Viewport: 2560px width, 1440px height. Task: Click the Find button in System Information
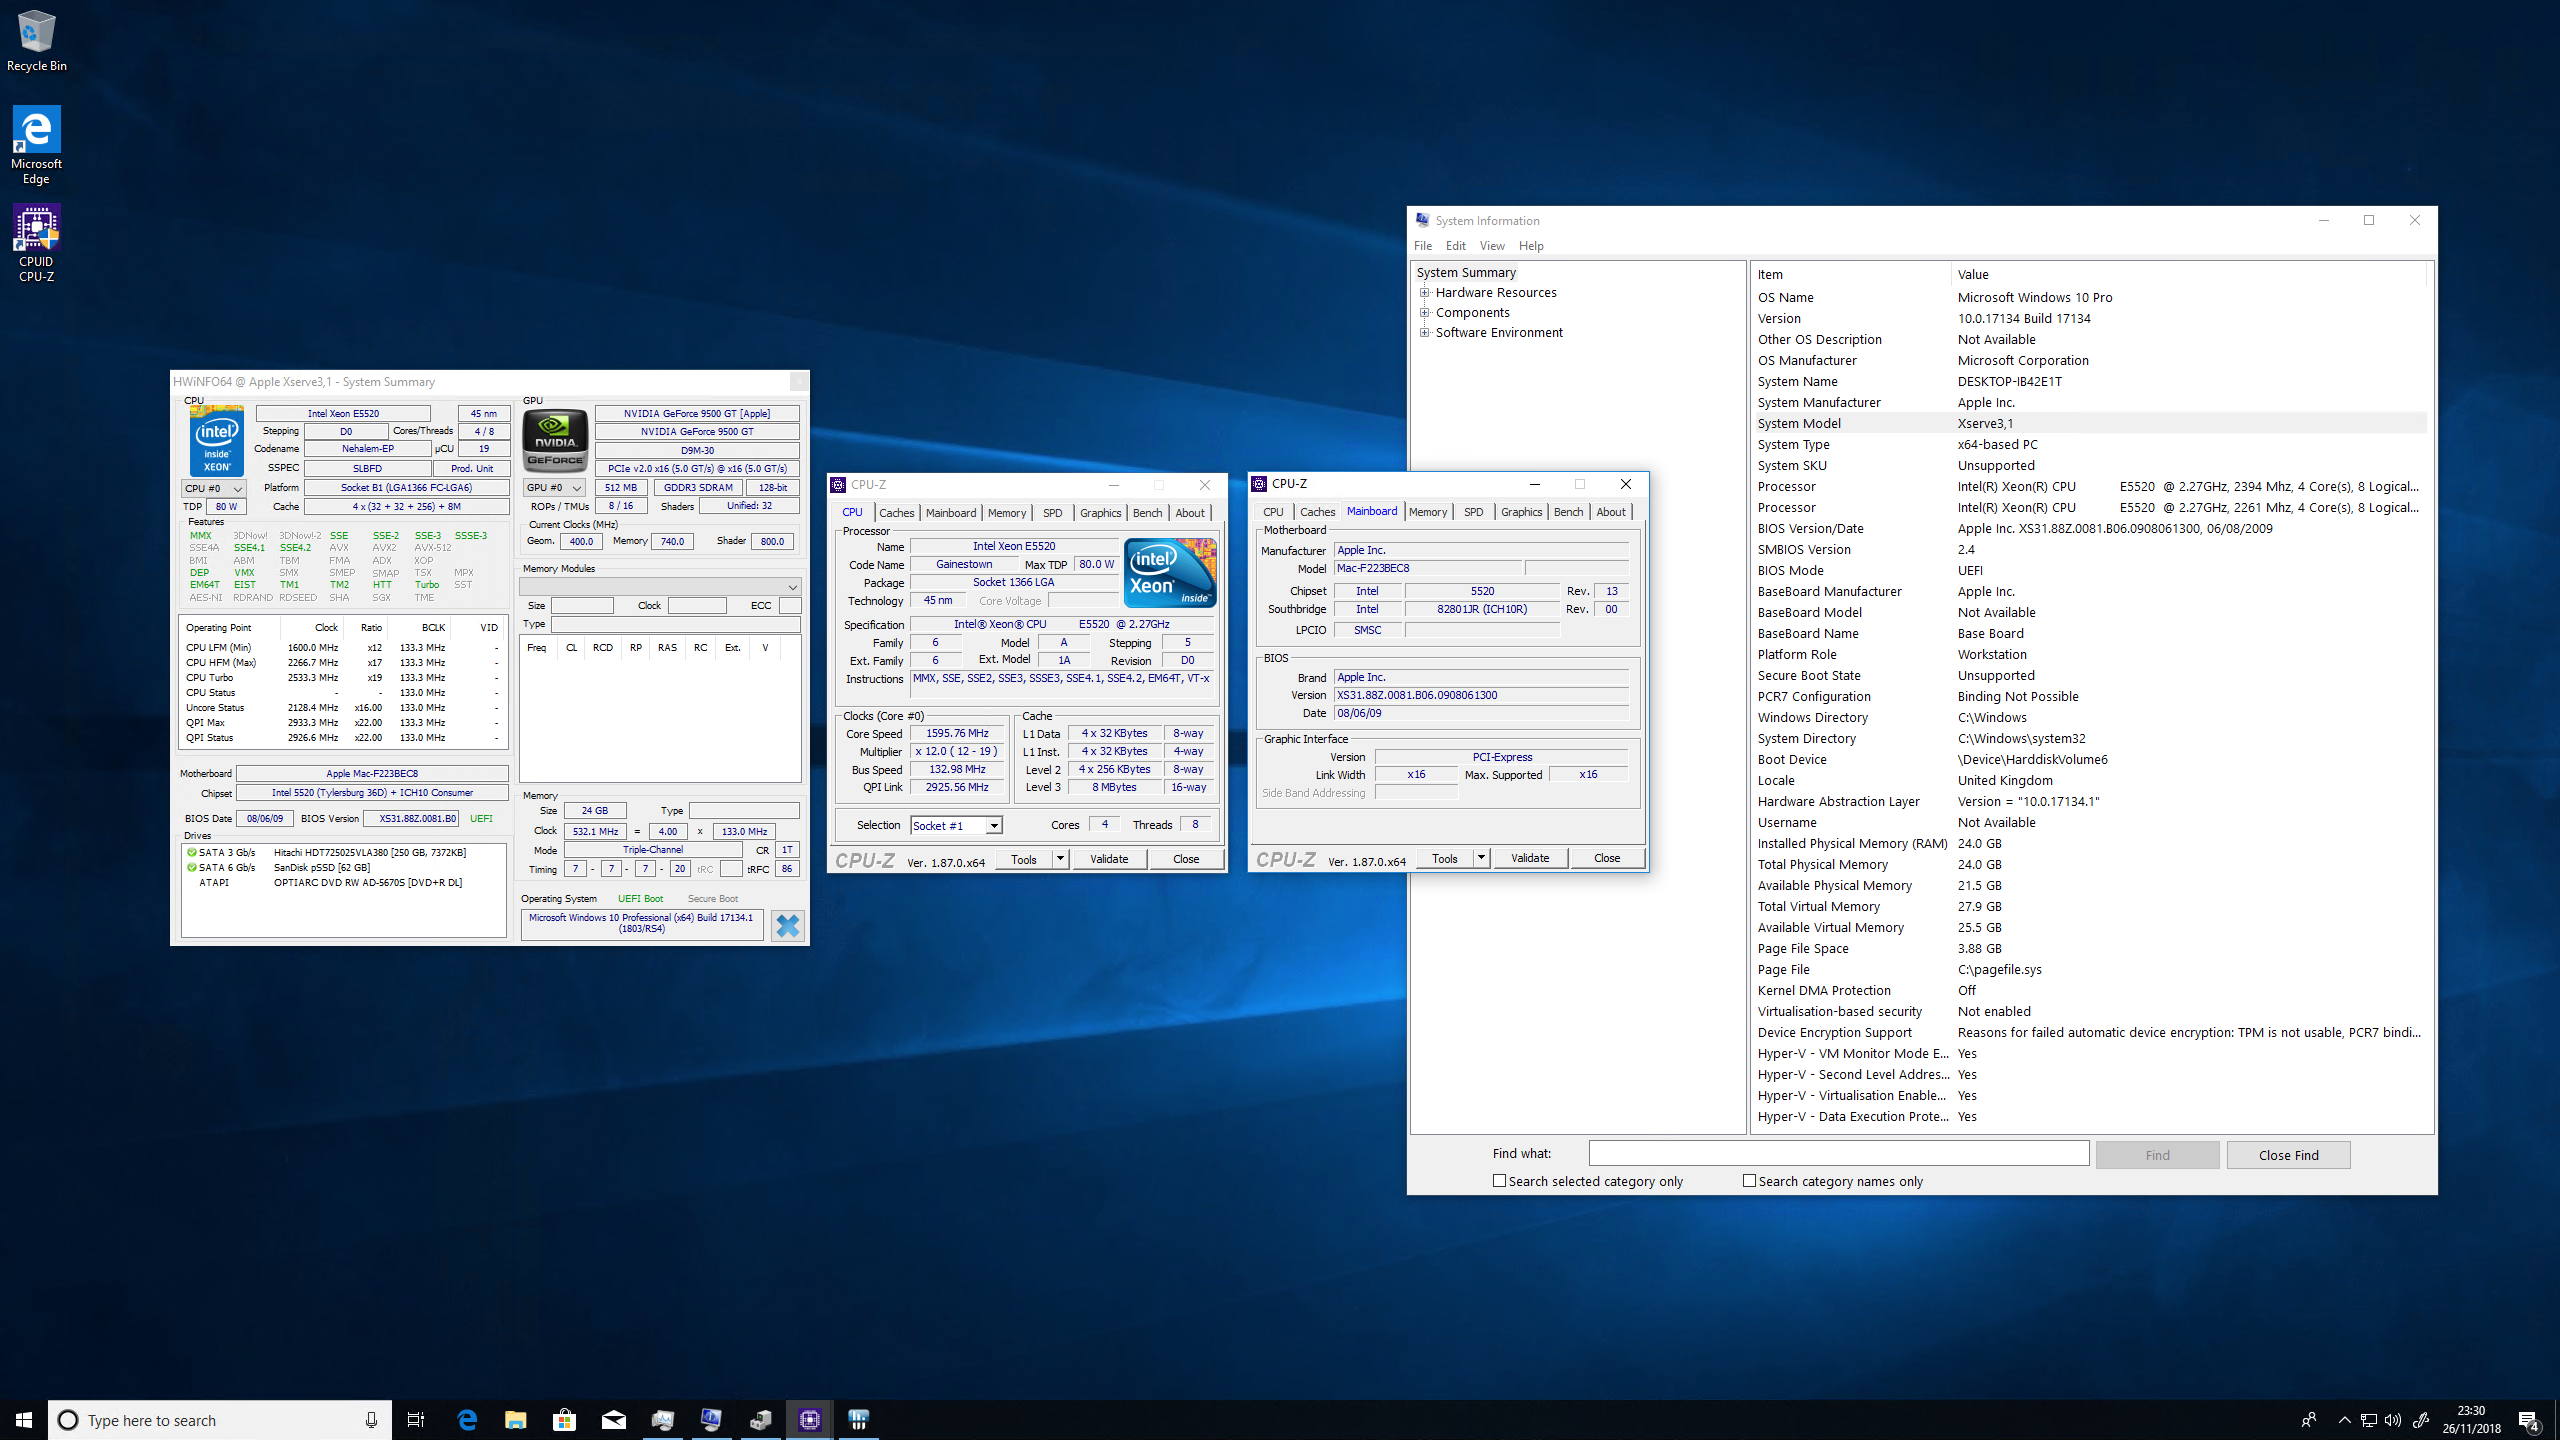(x=2157, y=1153)
